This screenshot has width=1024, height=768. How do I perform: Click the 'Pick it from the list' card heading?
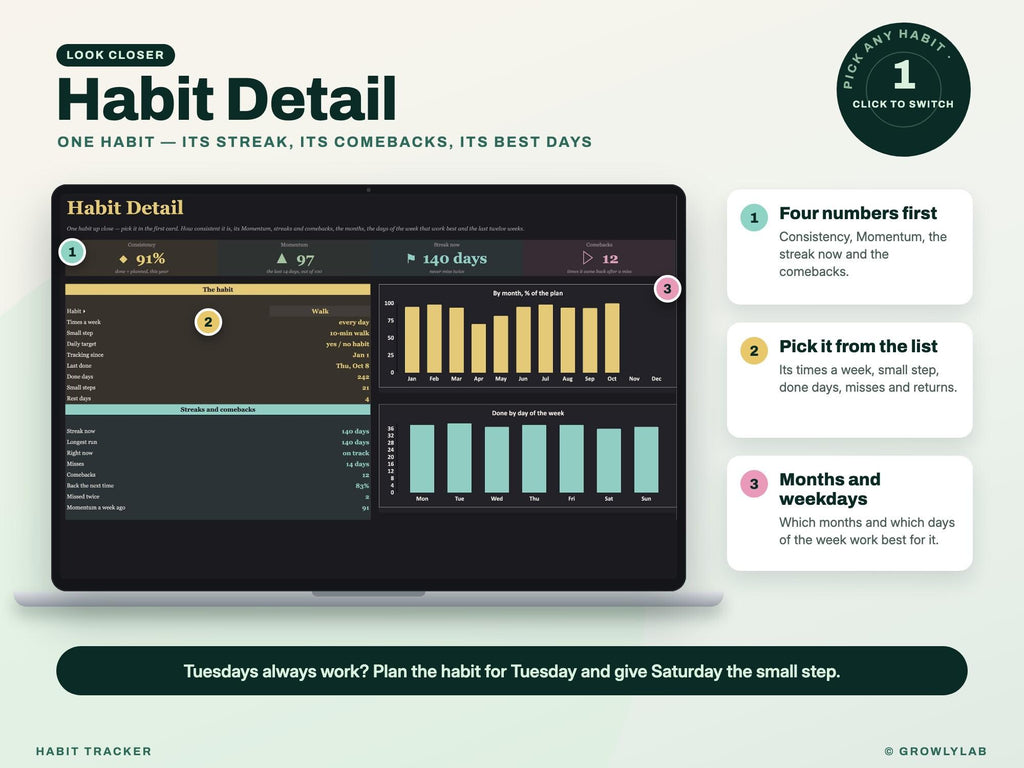(858, 346)
